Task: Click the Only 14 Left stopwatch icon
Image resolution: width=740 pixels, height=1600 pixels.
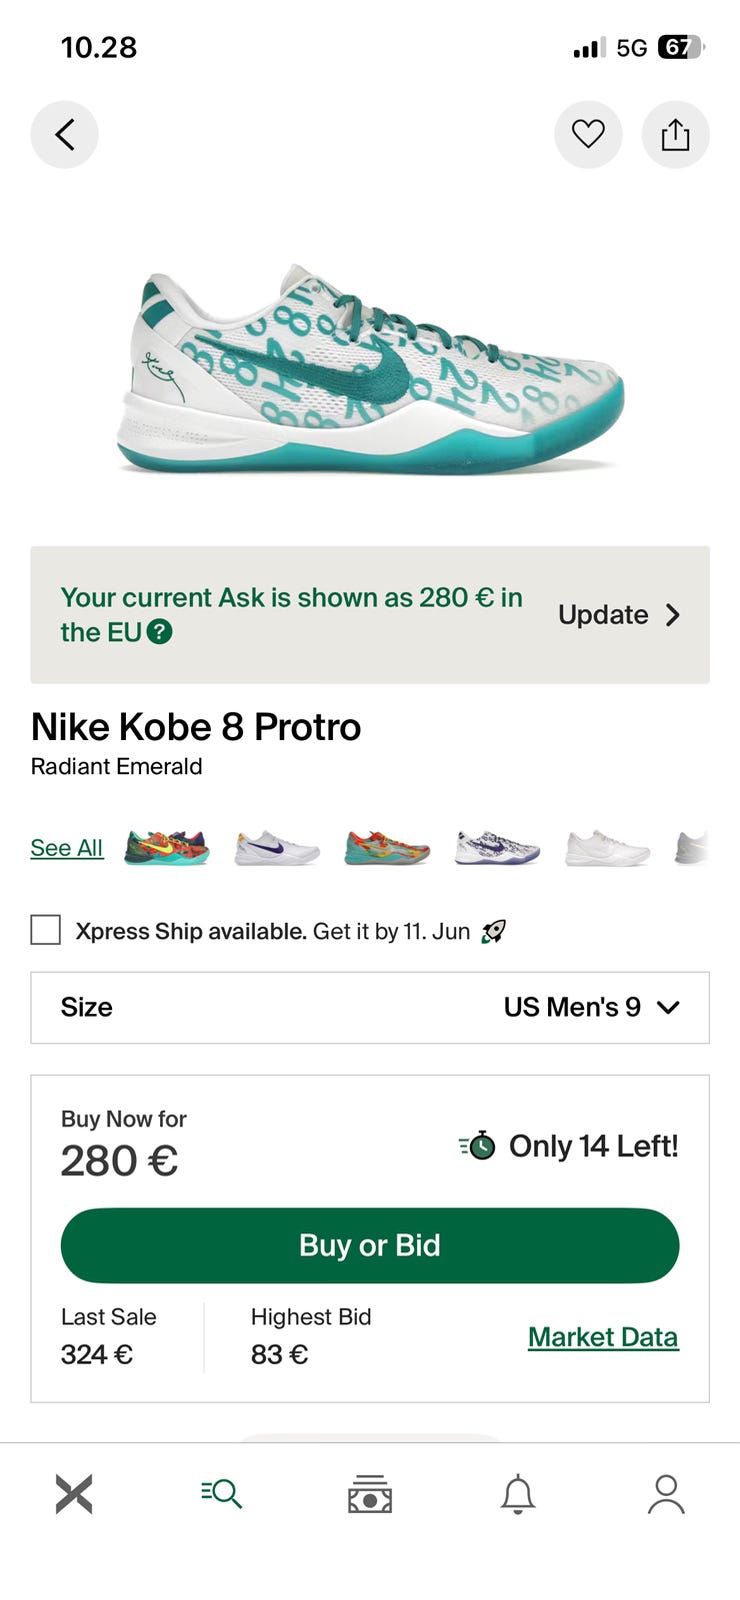Action: (x=478, y=1145)
